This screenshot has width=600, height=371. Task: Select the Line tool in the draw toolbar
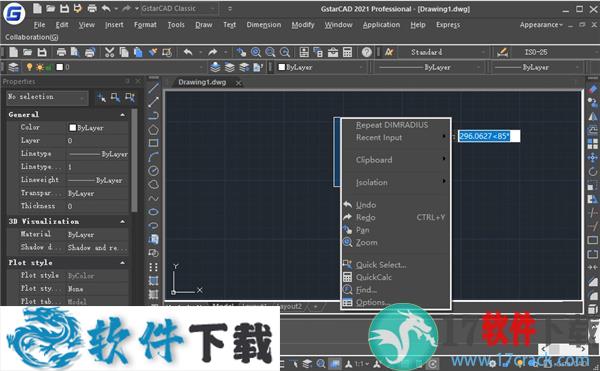click(x=153, y=88)
